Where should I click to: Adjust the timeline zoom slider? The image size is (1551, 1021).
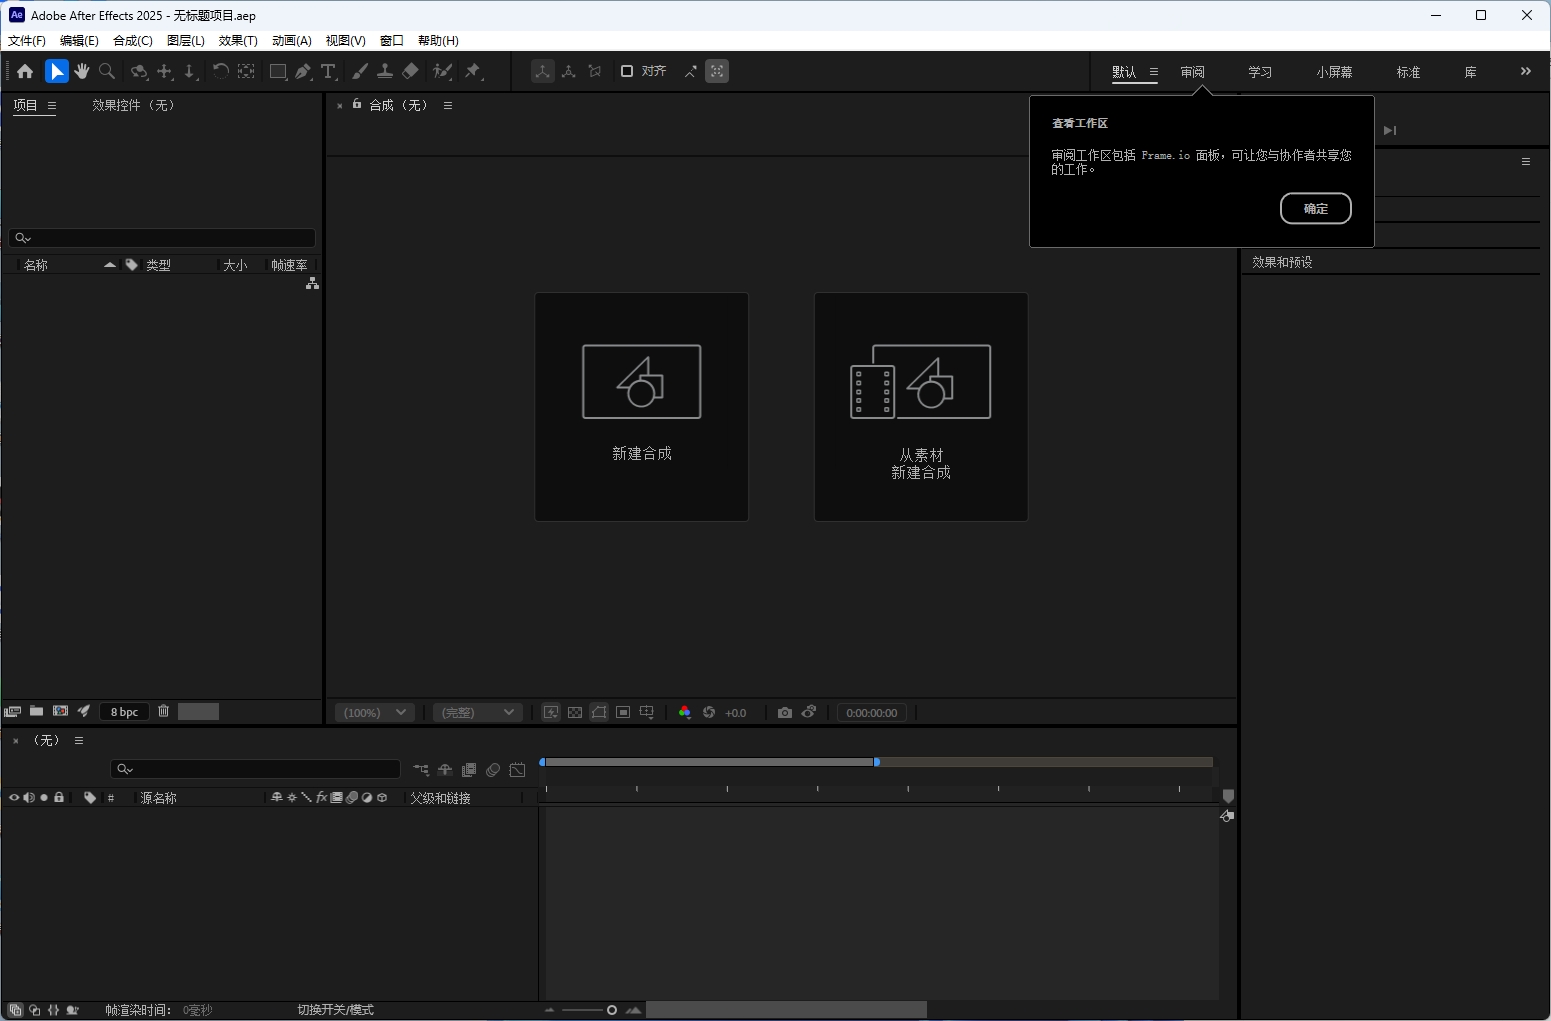click(x=610, y=1010)
